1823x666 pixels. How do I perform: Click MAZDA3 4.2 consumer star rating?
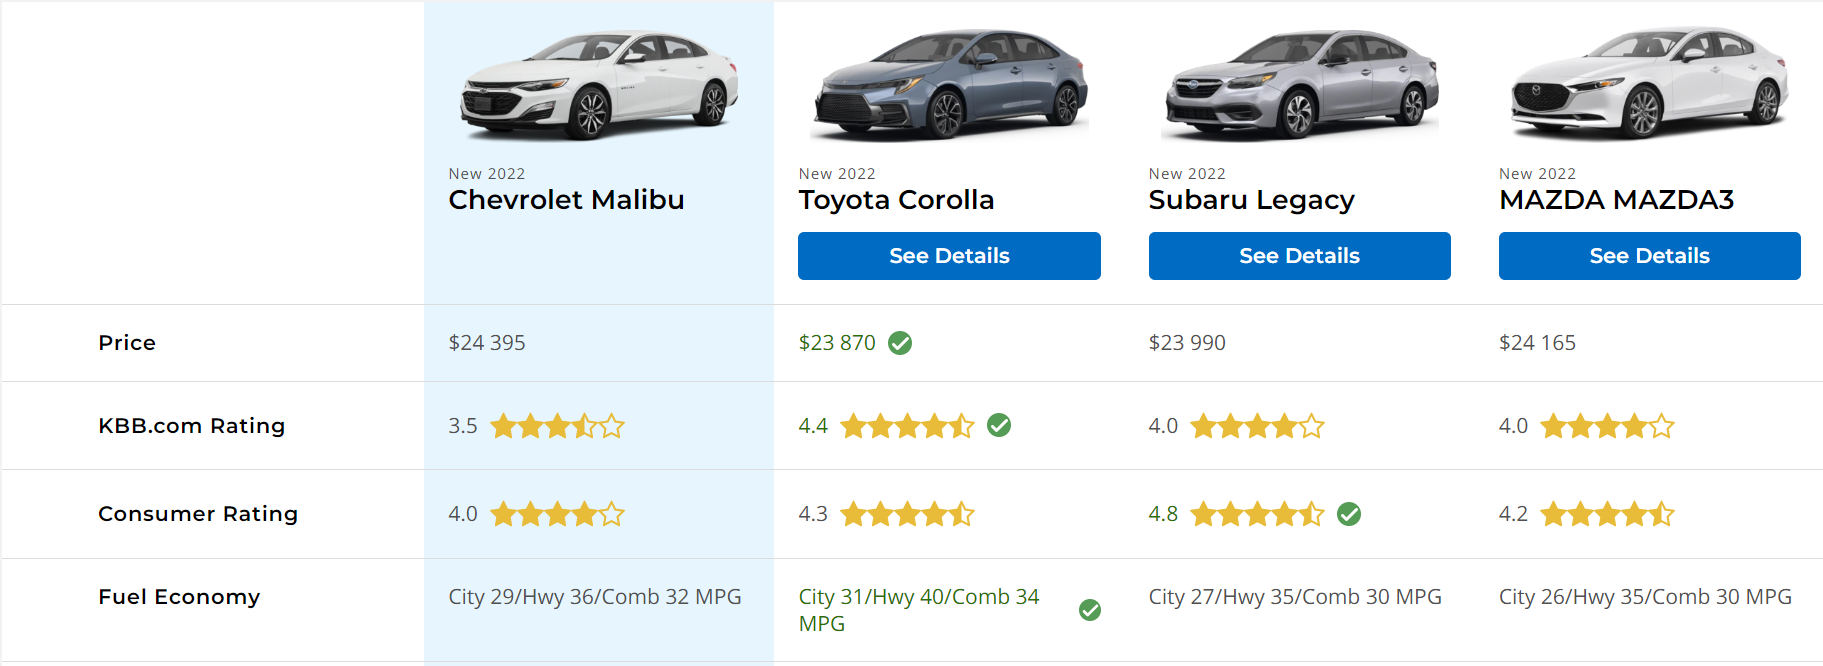tap(1607, 514)
